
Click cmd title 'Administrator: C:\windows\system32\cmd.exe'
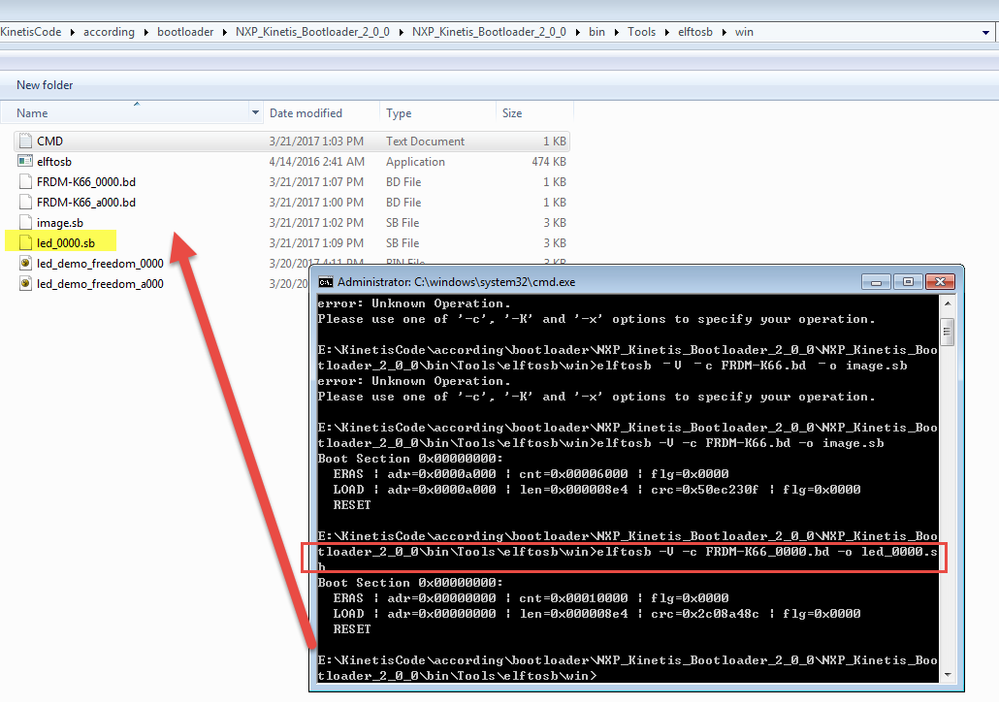(x=456, y=282)
